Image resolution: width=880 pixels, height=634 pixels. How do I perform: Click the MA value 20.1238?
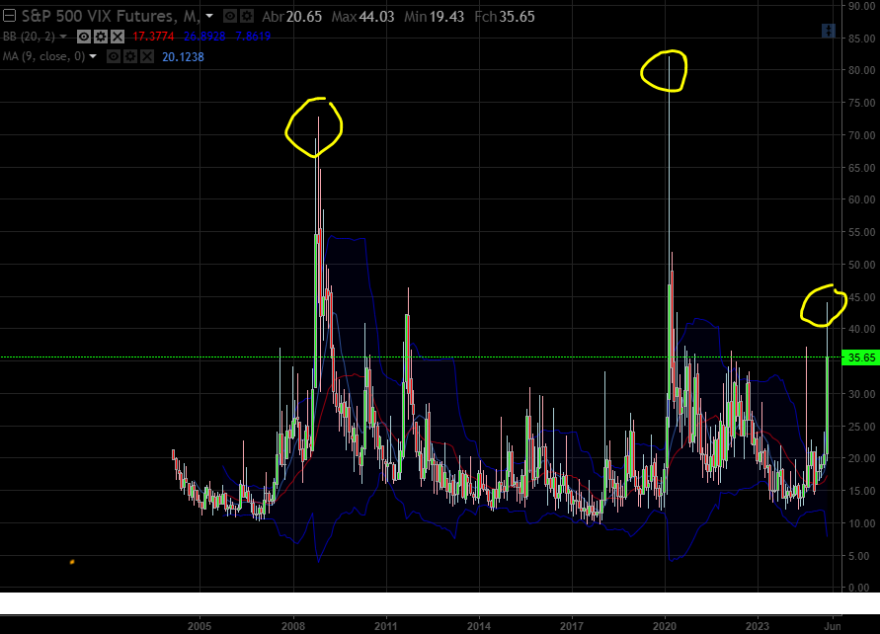[x=183, y=57]
